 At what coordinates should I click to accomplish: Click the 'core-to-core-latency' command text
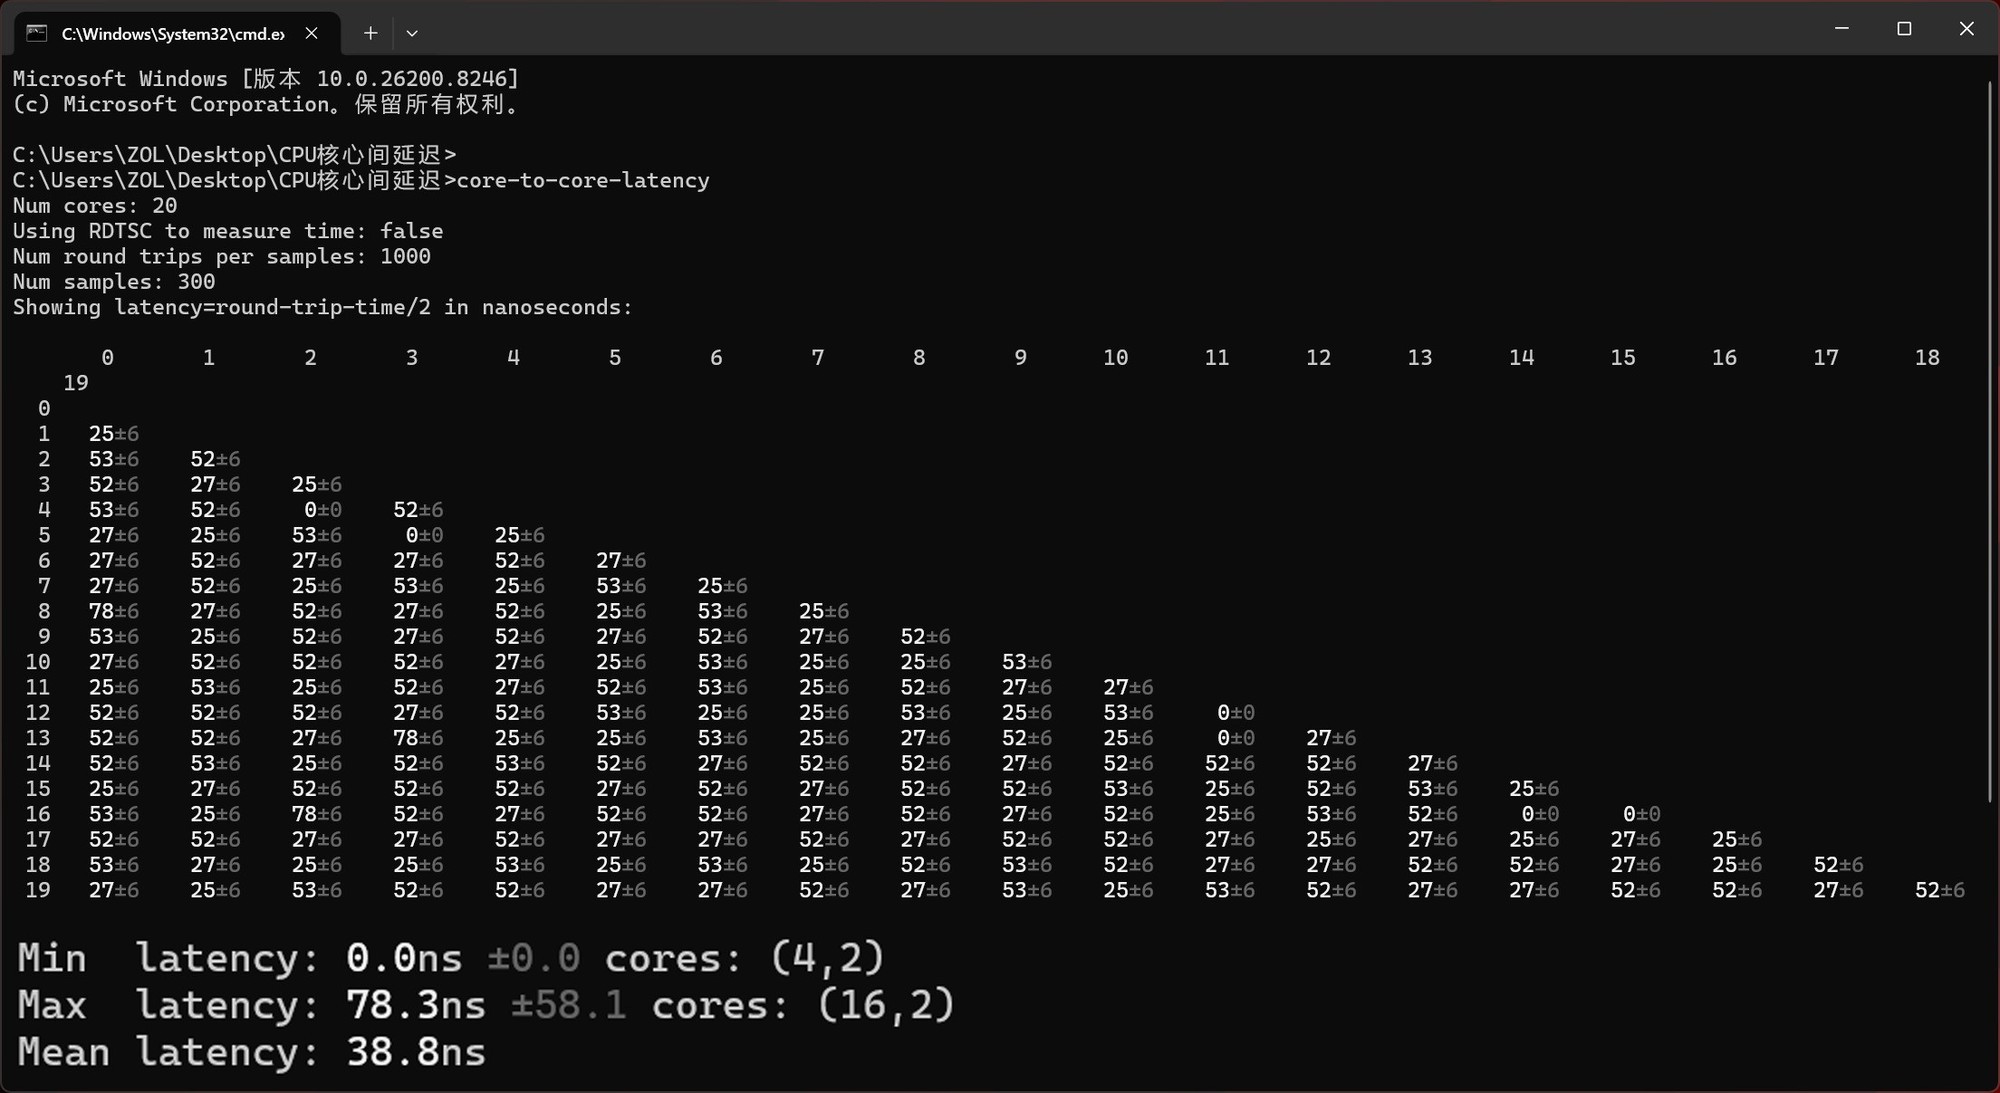pyautogui.click(x=583, y=181)
